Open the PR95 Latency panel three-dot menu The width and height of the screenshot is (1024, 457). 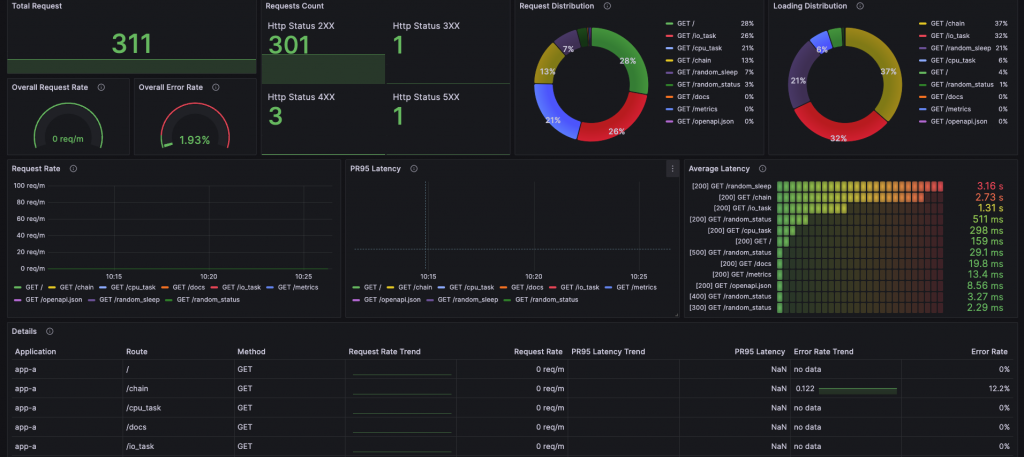pos(672,169)
